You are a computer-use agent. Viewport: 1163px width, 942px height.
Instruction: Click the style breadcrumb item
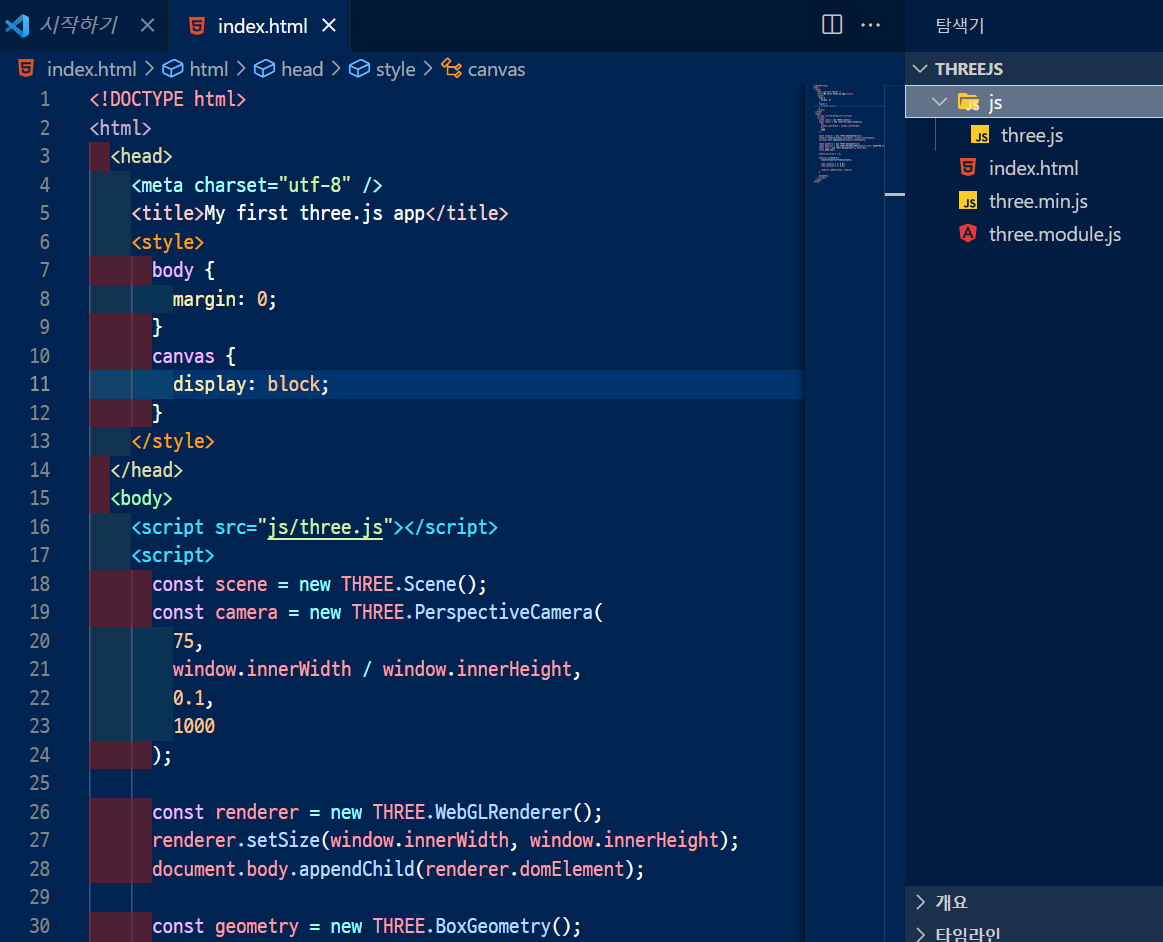395,69
